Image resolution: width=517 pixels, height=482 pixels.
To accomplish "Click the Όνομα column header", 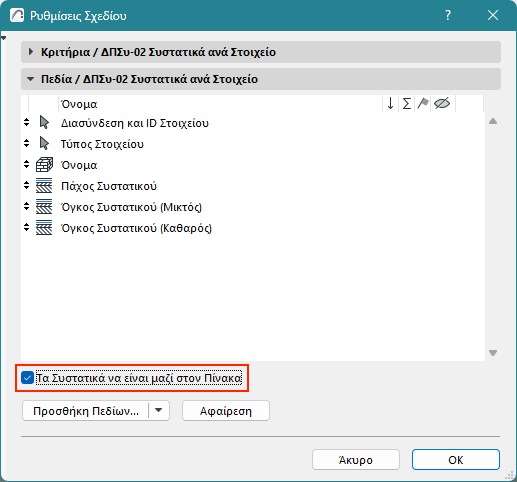I will [79, 104].
